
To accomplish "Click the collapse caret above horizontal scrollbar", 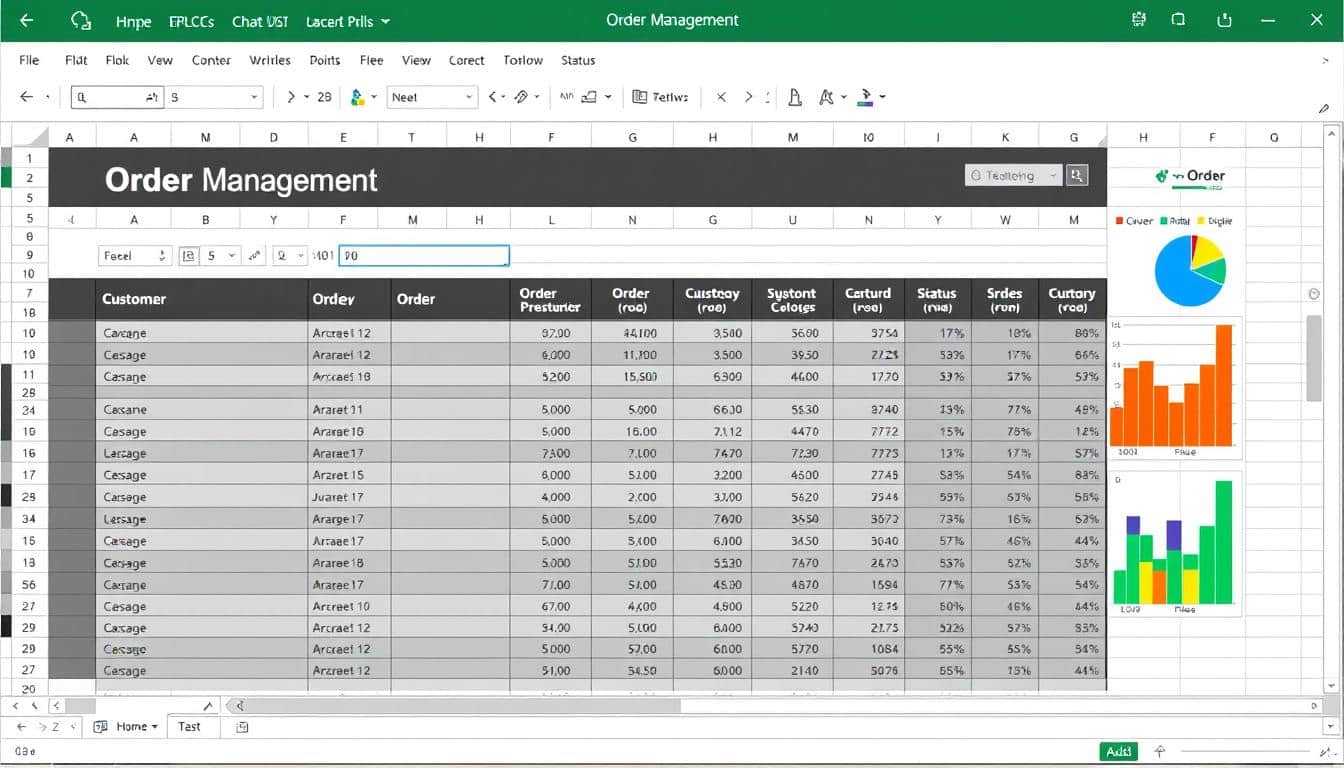I will [208, 706].
